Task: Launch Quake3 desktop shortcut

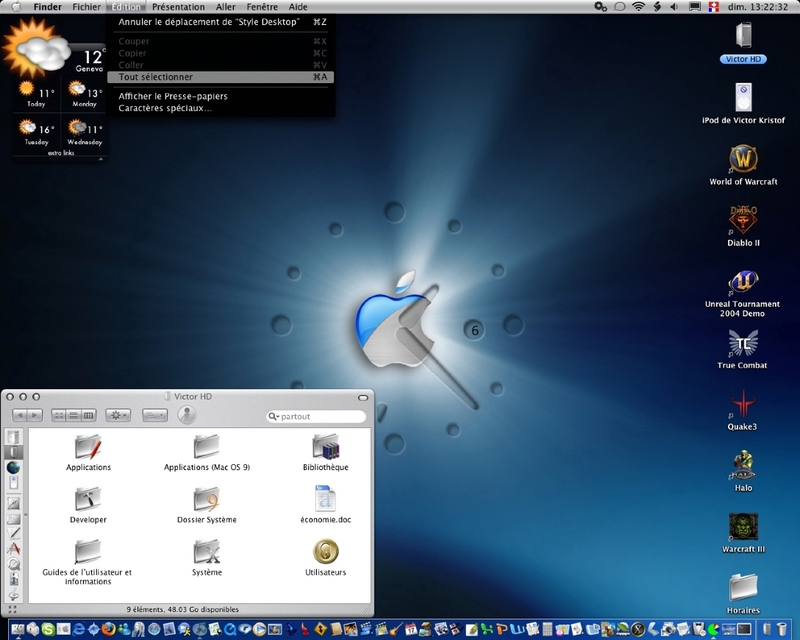Action: pyautogui.click(x=743, y=410)
